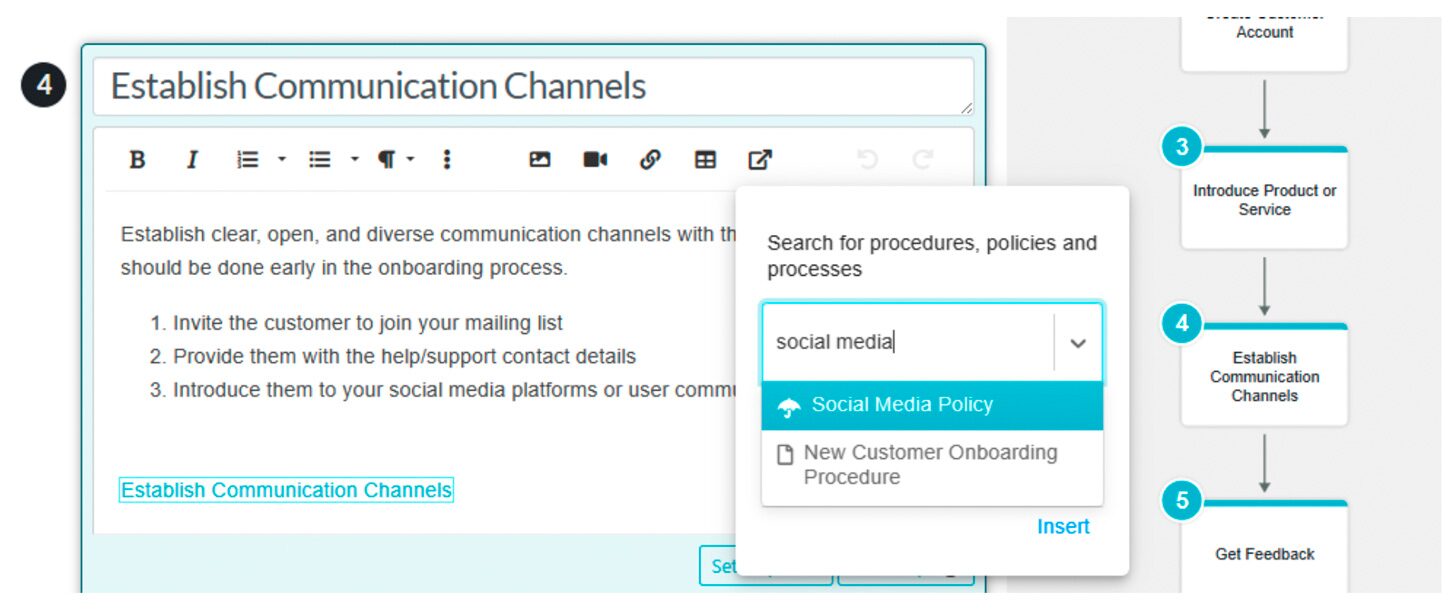Click the Insert link in the popup

tap(1063, 526)
